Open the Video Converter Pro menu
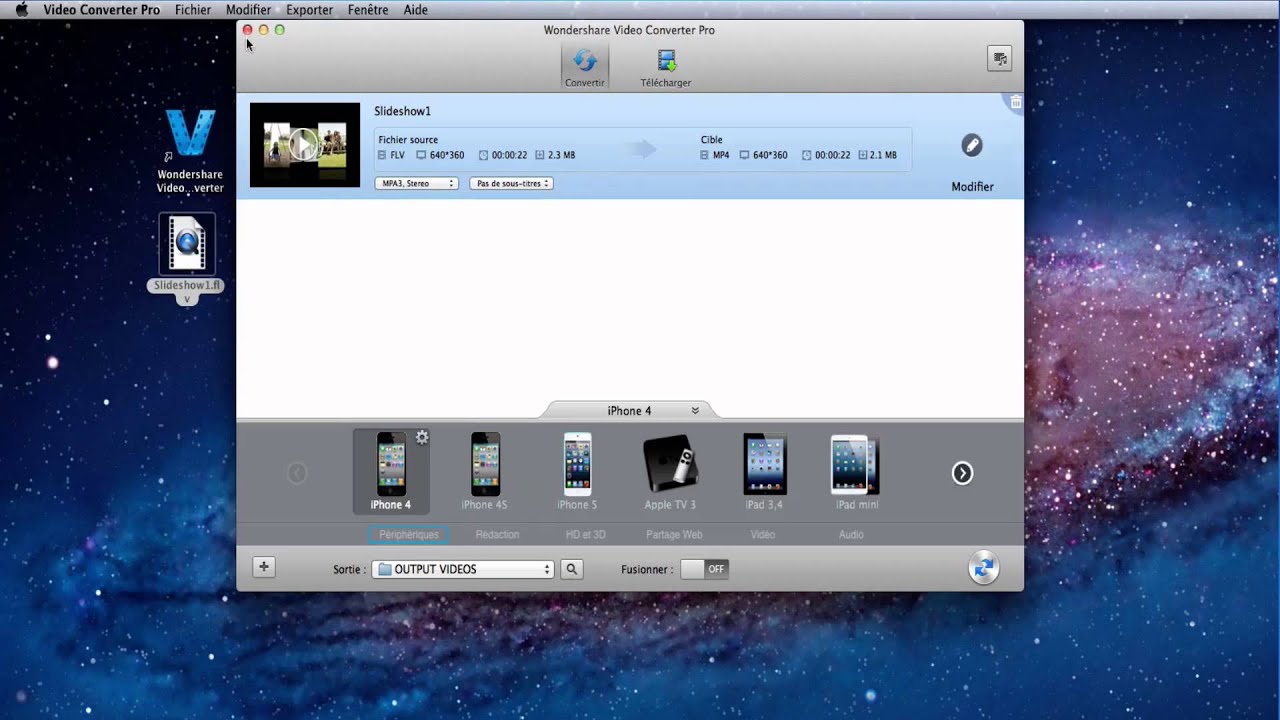Screen dimensions: 1280x720 click(x=101, y=10)
